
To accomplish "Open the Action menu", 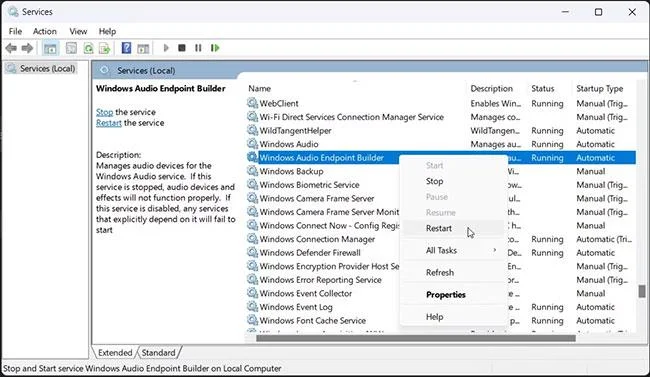I will tap(45, 31).
